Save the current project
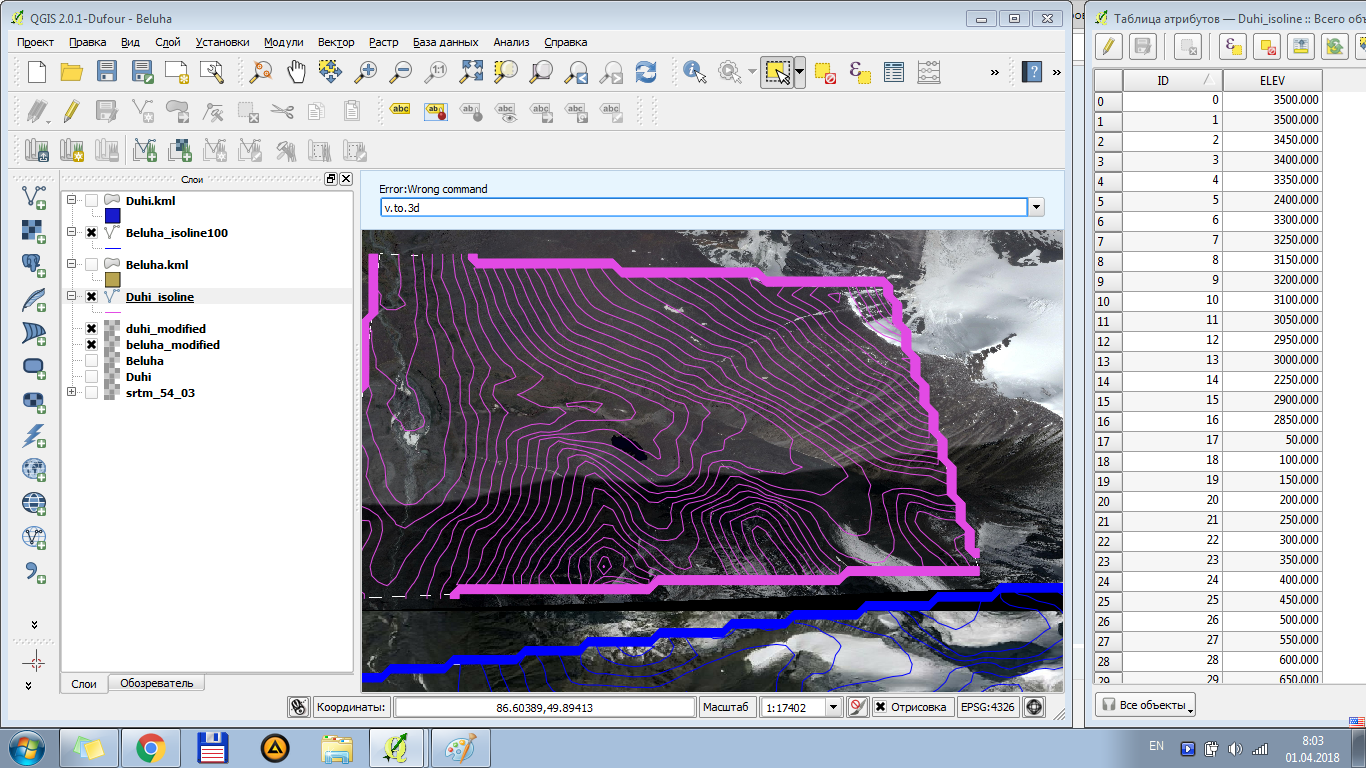1366x768 pixels. point(107,72)
